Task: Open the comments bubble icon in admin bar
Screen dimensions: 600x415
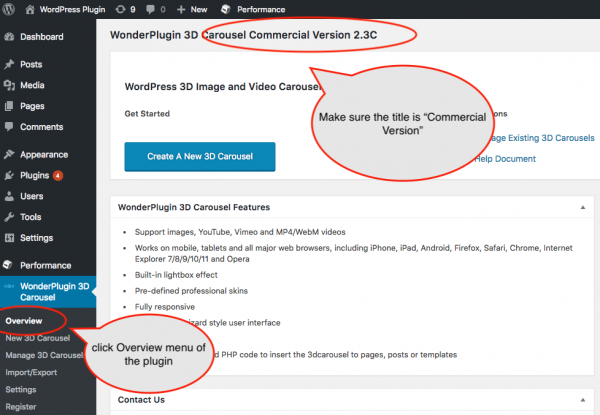Action: point(153,9)
